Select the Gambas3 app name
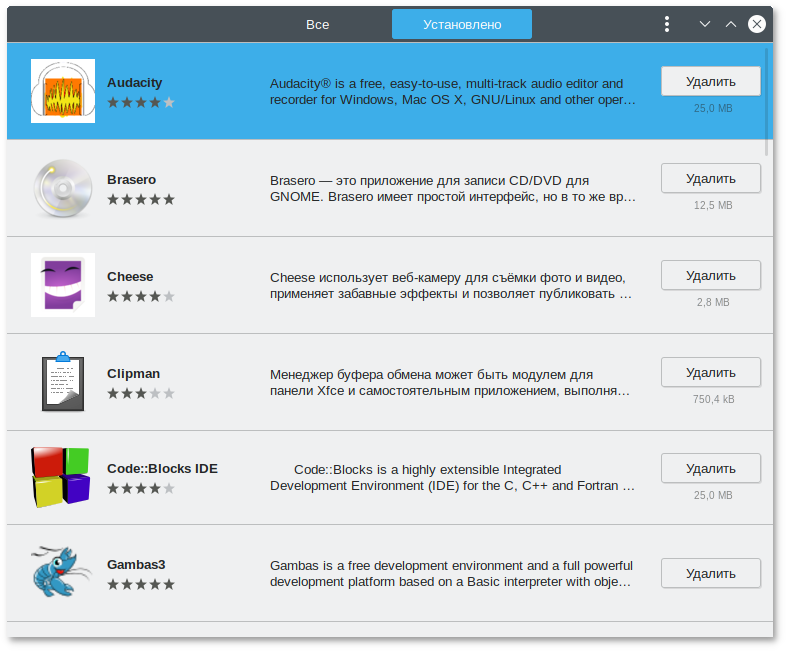Screen dimensions: 786x651 (136, 565)
